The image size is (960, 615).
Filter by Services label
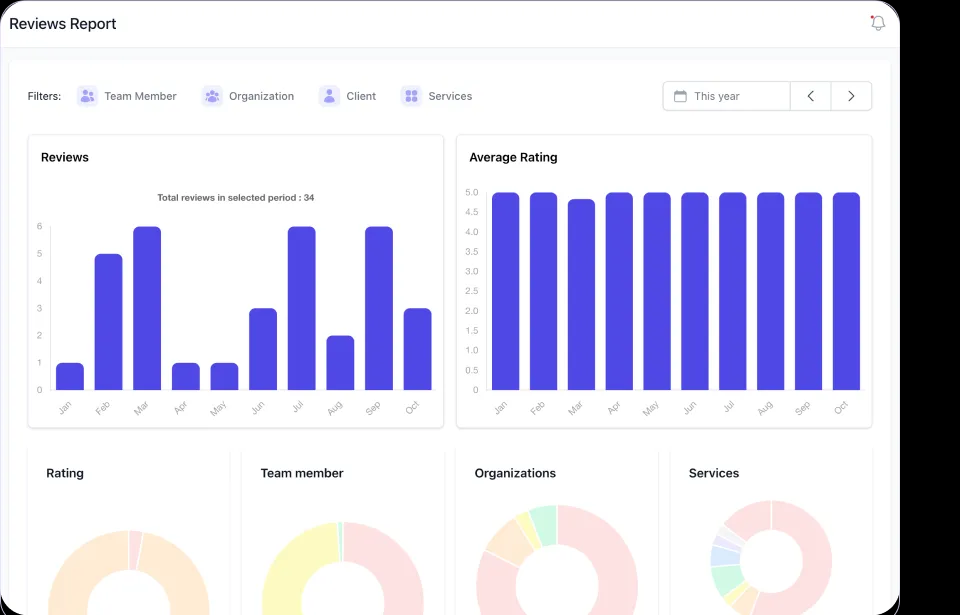click(450, 96)
